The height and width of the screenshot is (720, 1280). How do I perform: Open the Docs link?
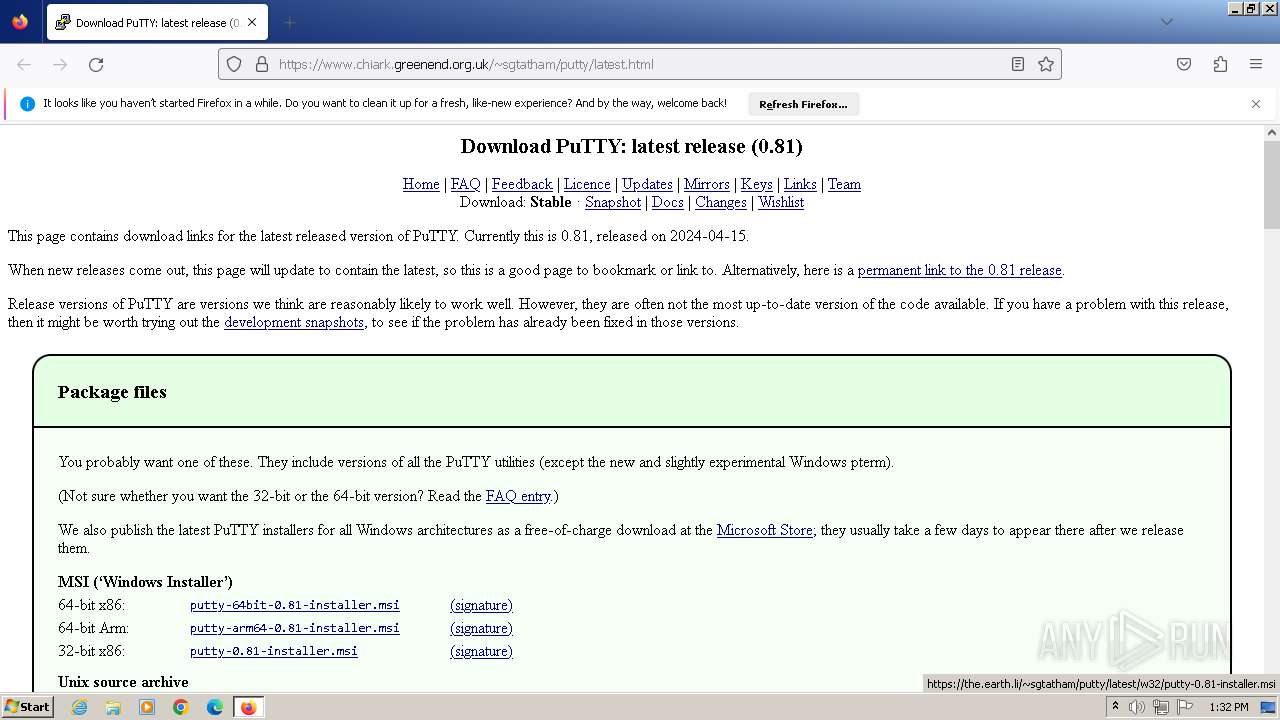pyautogui.click(x=668, y=202)
